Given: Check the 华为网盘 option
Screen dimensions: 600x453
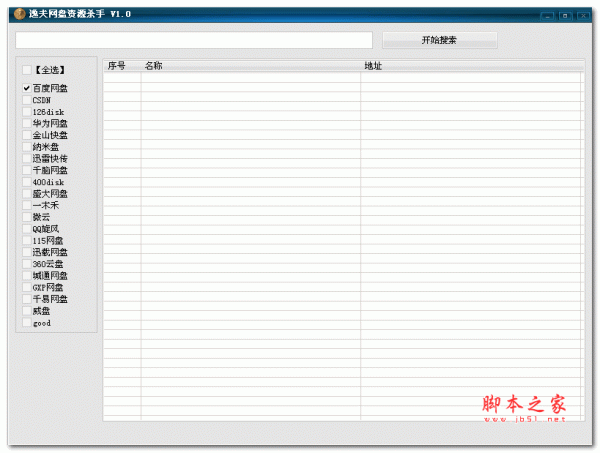Looking at the screenshot, I should 26,123.
